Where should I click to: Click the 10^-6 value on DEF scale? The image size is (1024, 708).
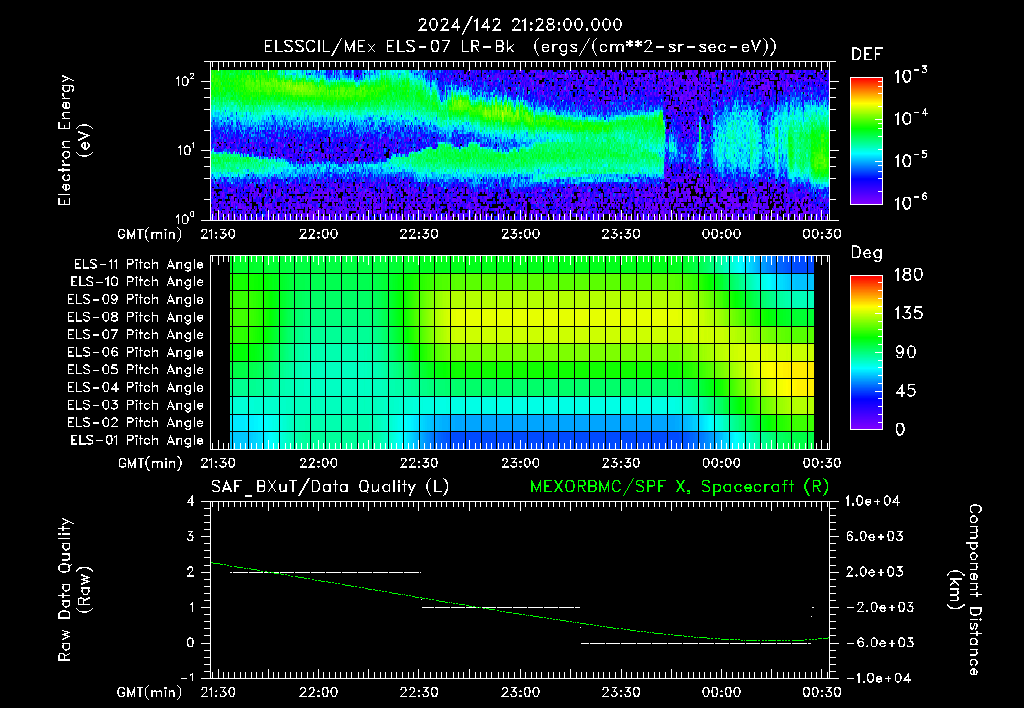(910, 202)
